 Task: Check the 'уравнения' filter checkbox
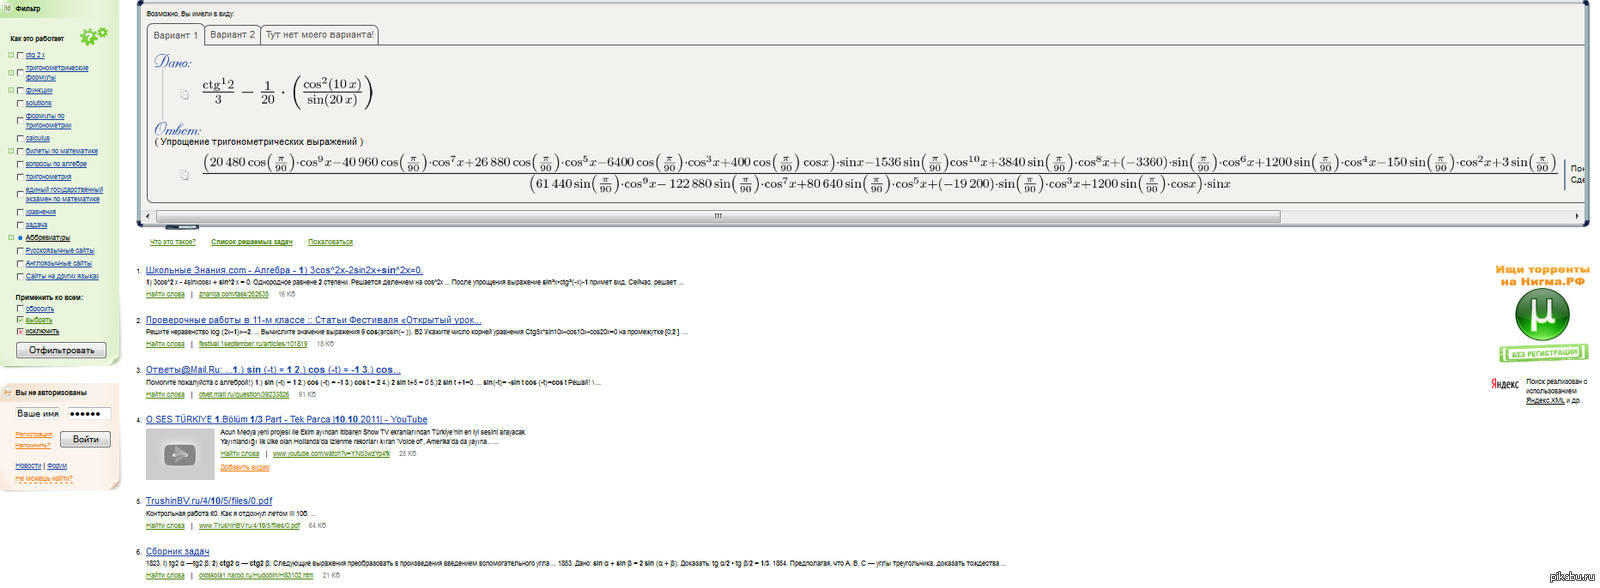coord(20,213)
